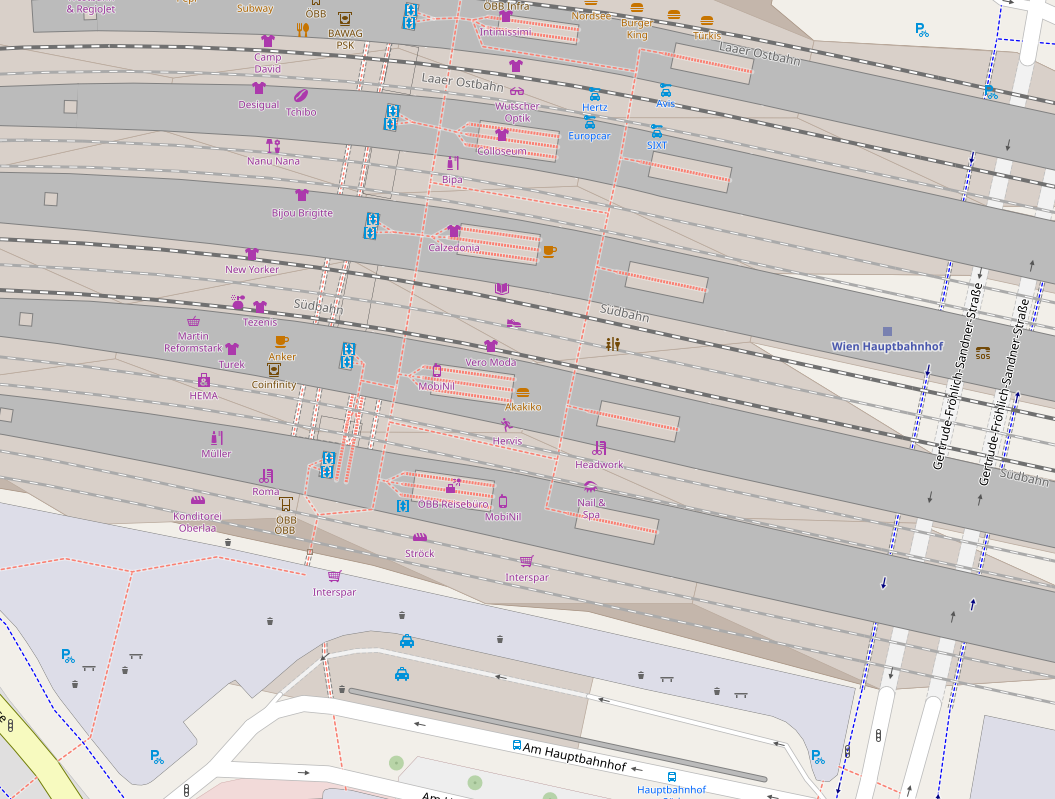Click the SOS emergency phone icon

click(x=983, y=352)
